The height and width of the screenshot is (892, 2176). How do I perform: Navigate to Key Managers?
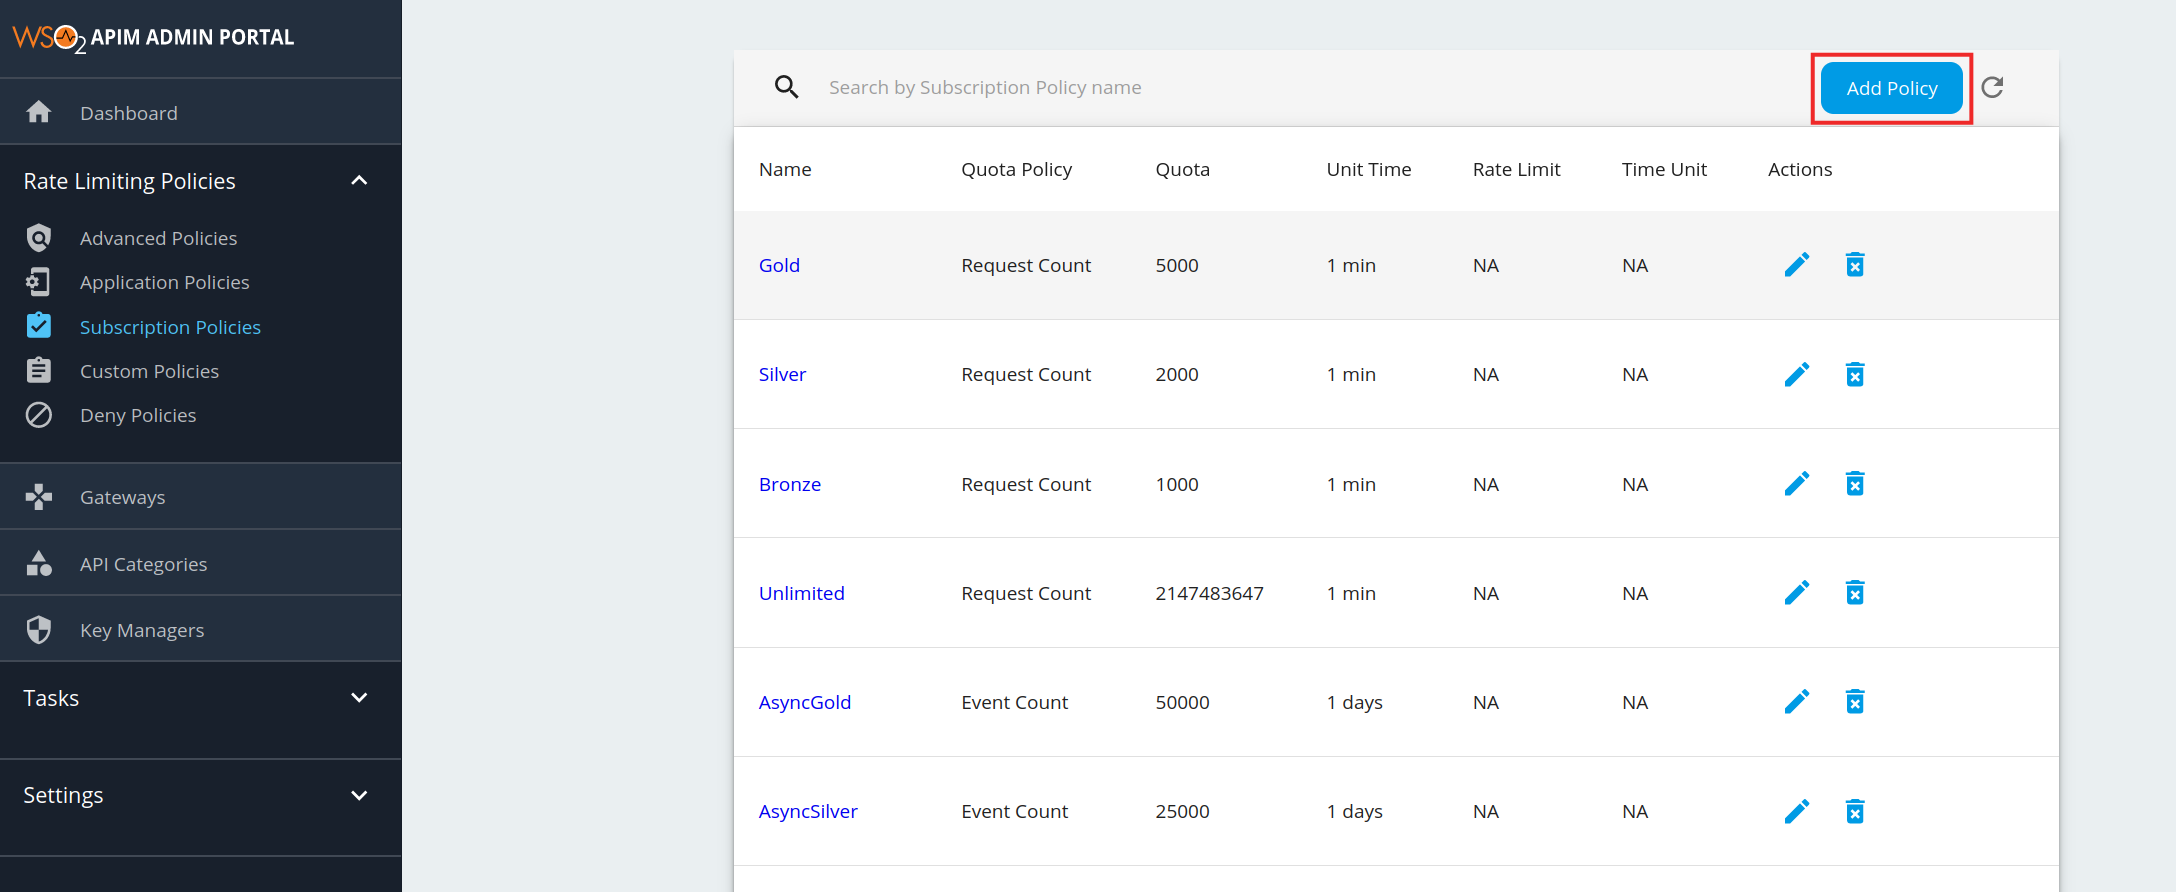(142, 630)
